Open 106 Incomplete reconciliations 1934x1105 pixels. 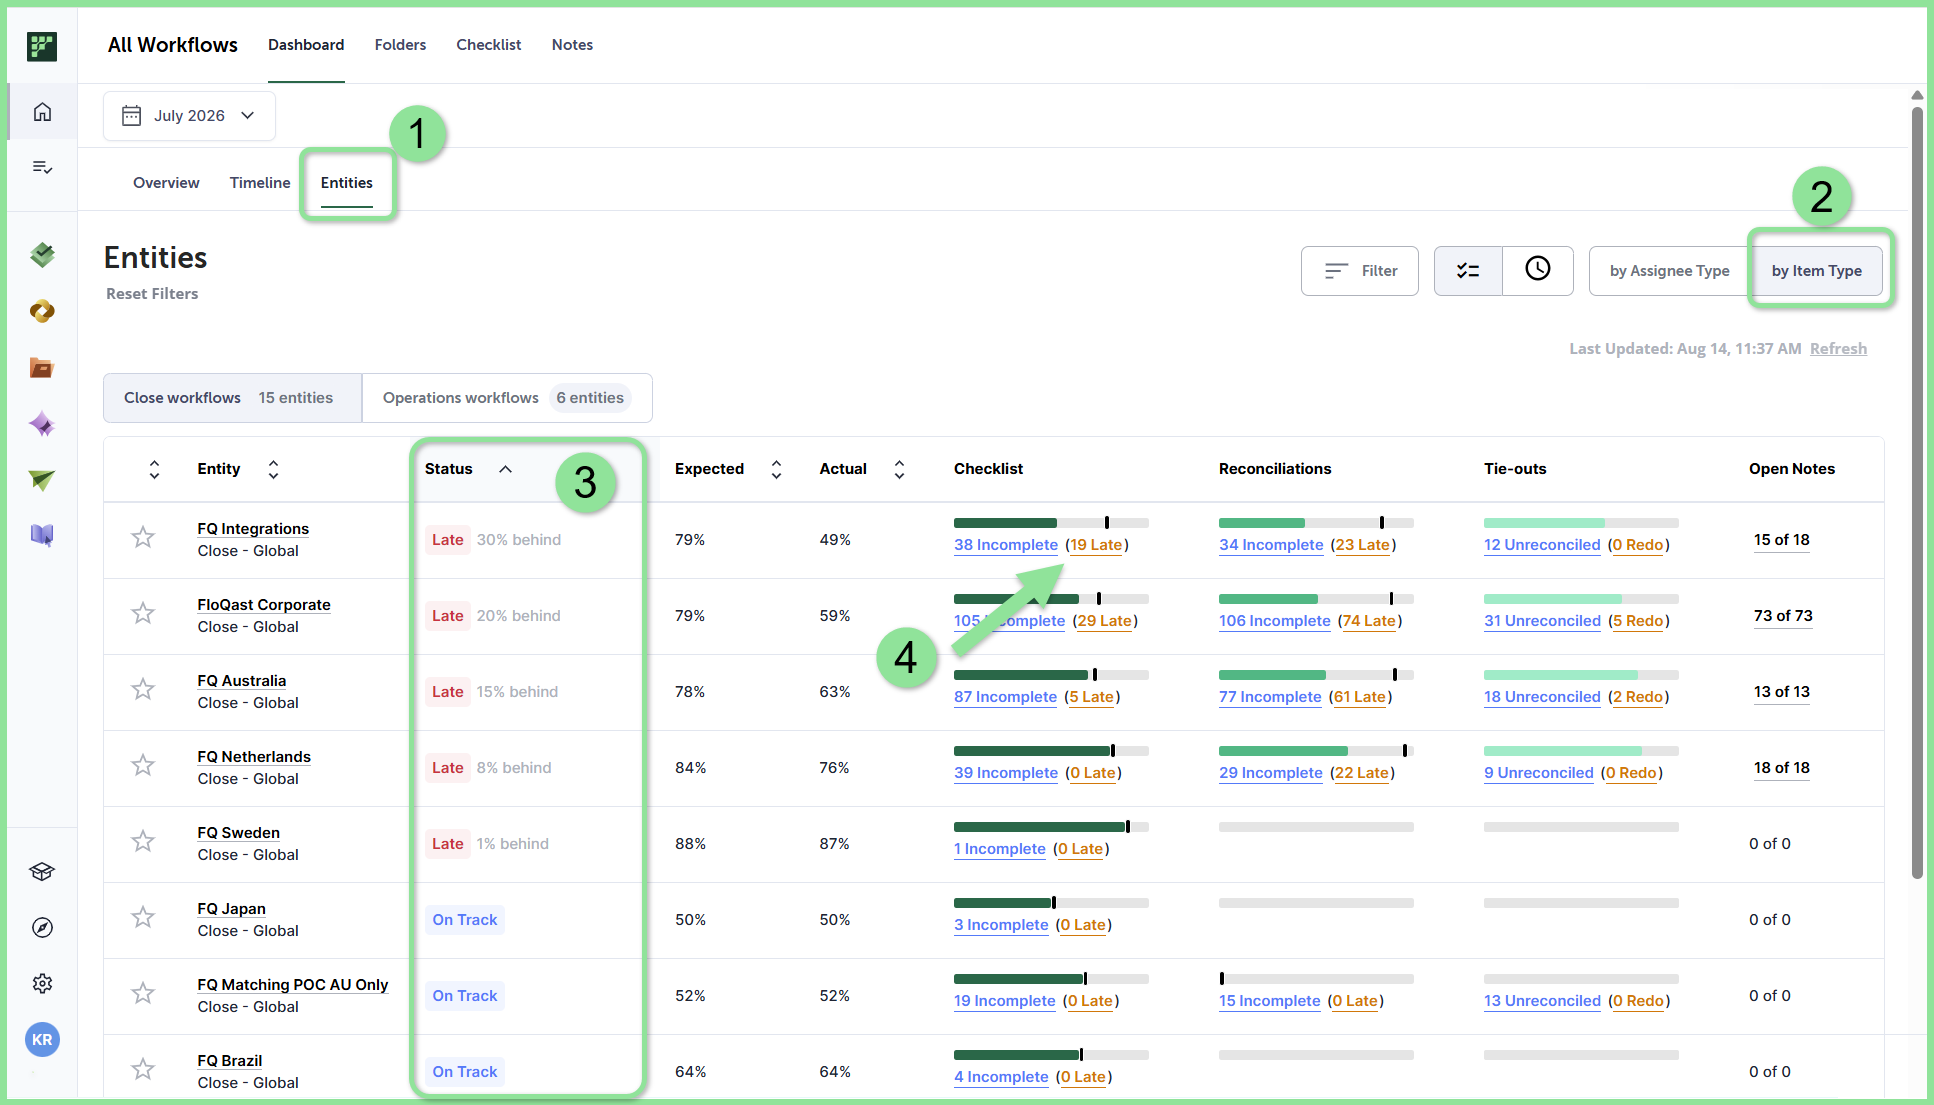tap(1275, 621)
